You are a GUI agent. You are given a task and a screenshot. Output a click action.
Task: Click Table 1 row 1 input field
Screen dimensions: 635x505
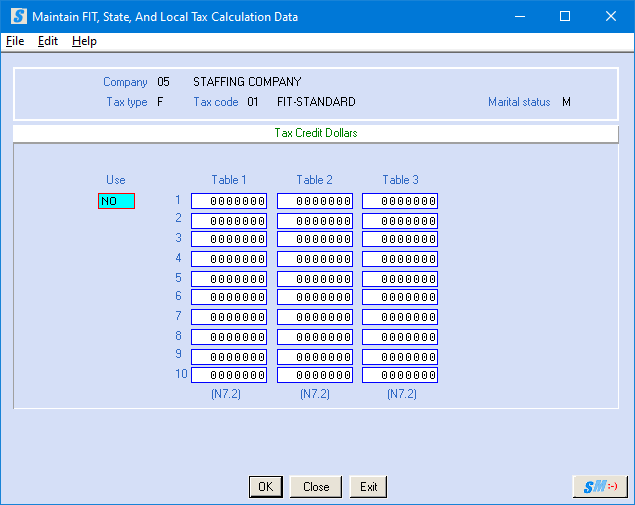coord(229,201)
